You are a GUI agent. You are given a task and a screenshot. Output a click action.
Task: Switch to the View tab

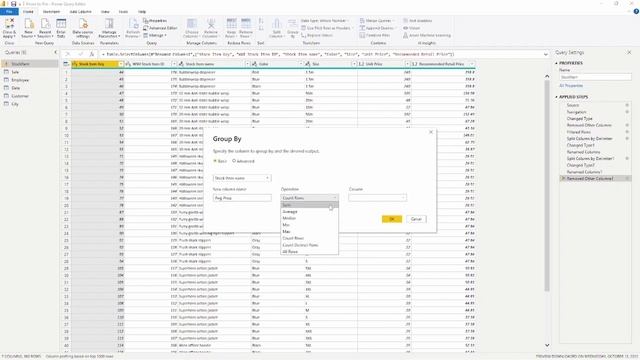click(x=105, y=12)
